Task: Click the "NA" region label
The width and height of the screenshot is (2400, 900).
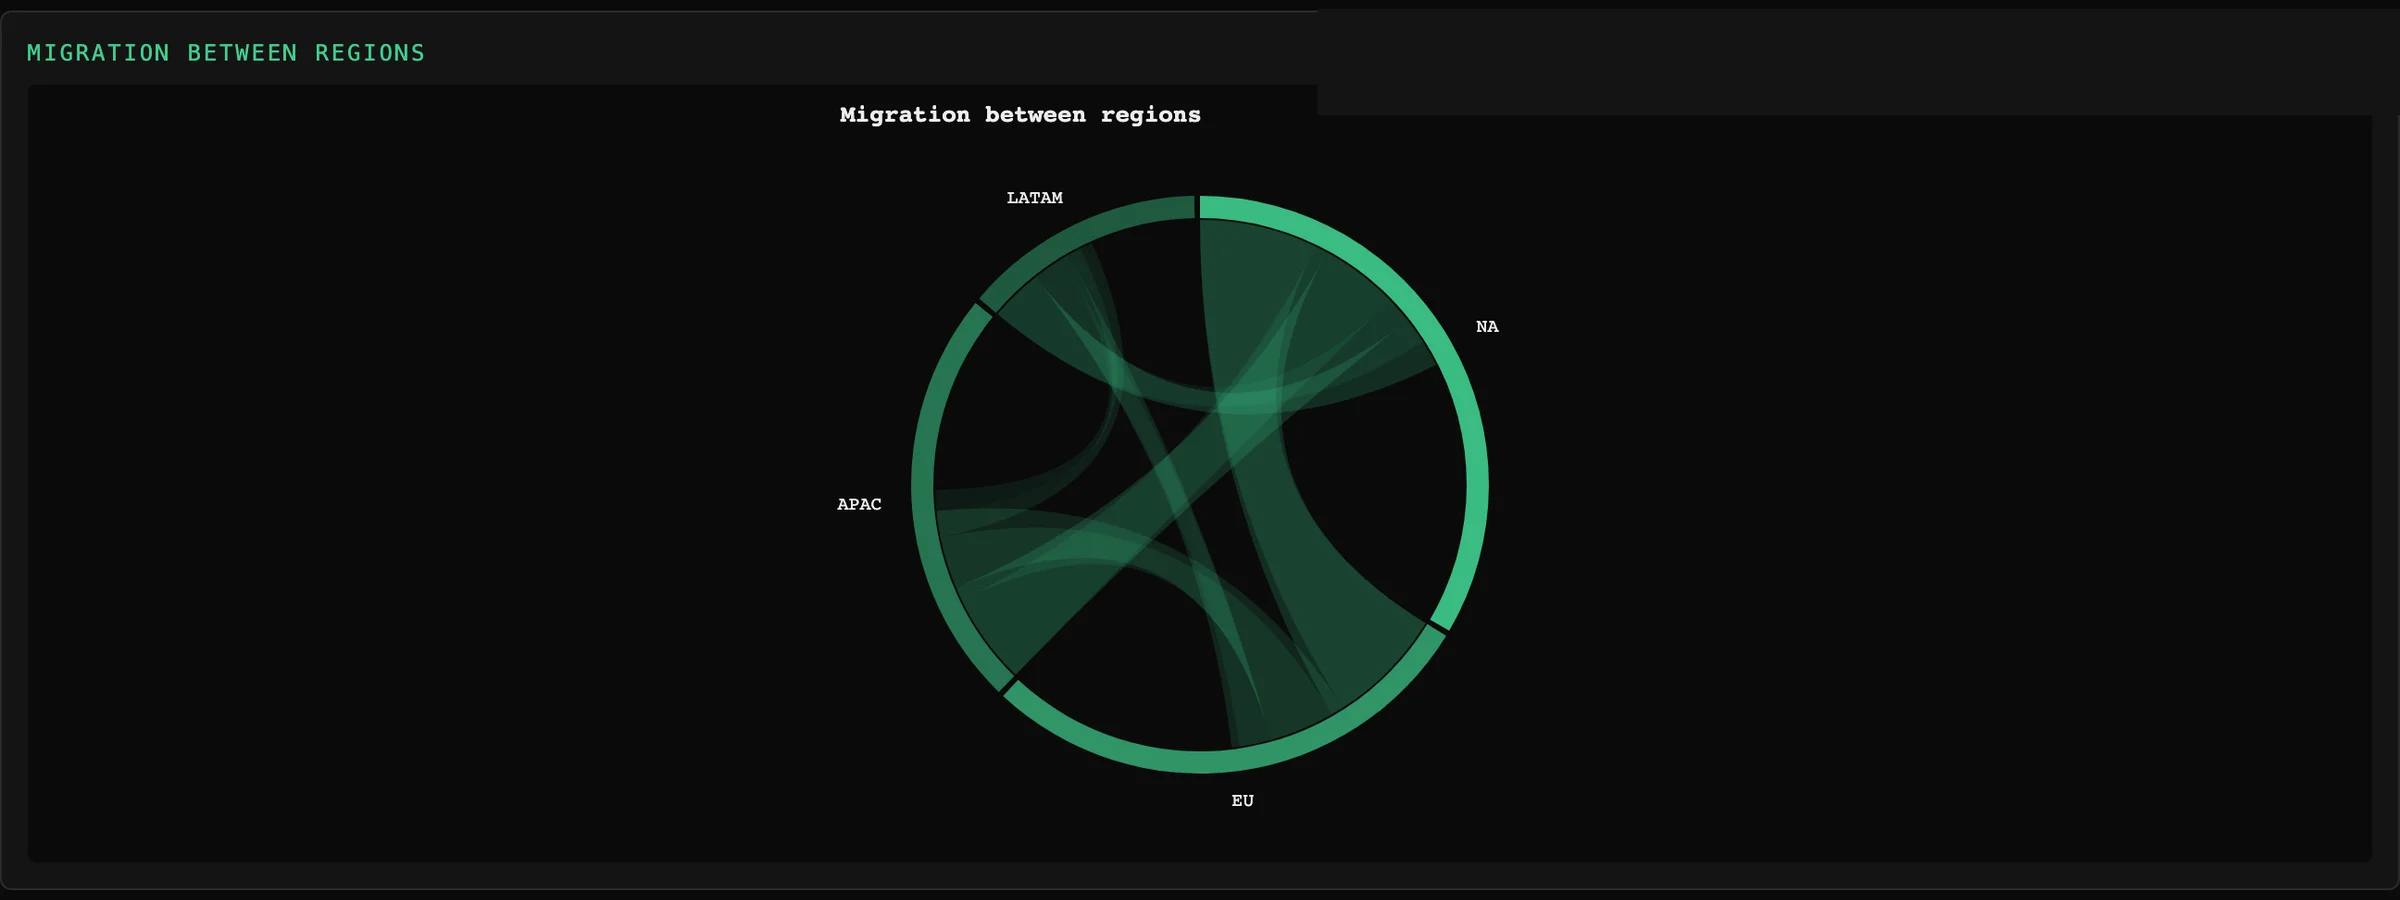Action: [1487, 327]
